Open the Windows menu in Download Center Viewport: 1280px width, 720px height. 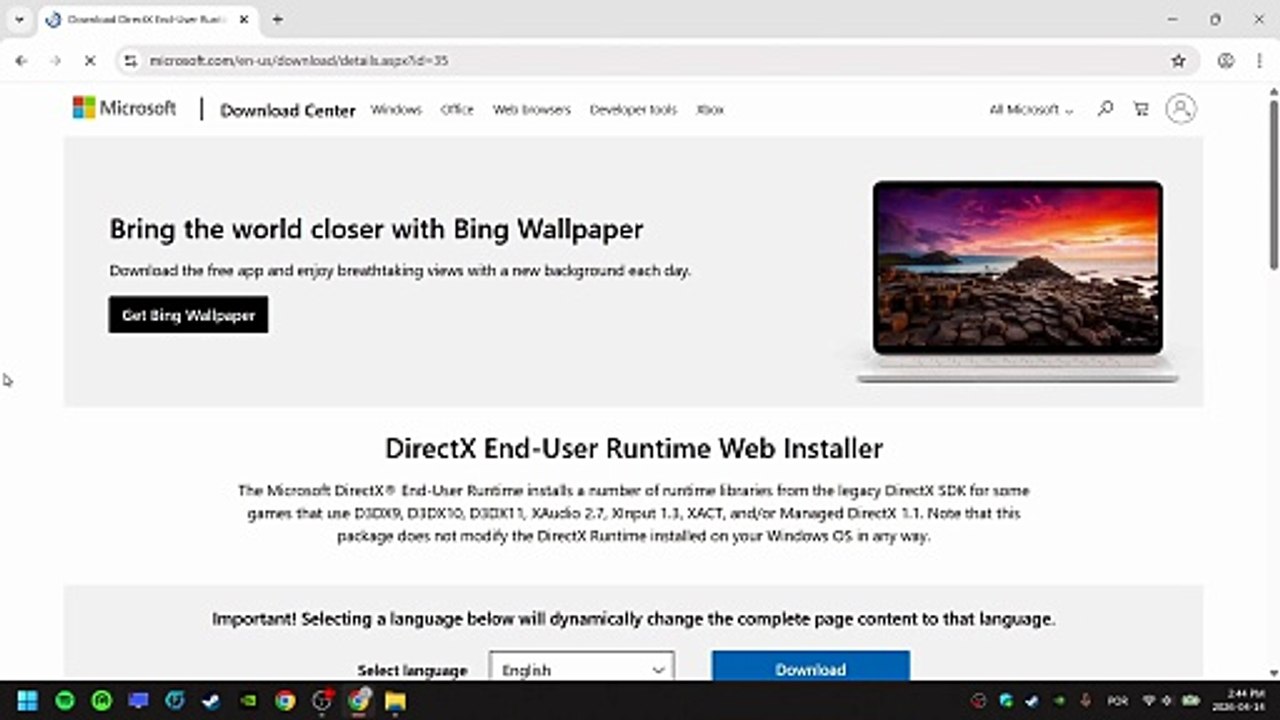tap(396, 110)
